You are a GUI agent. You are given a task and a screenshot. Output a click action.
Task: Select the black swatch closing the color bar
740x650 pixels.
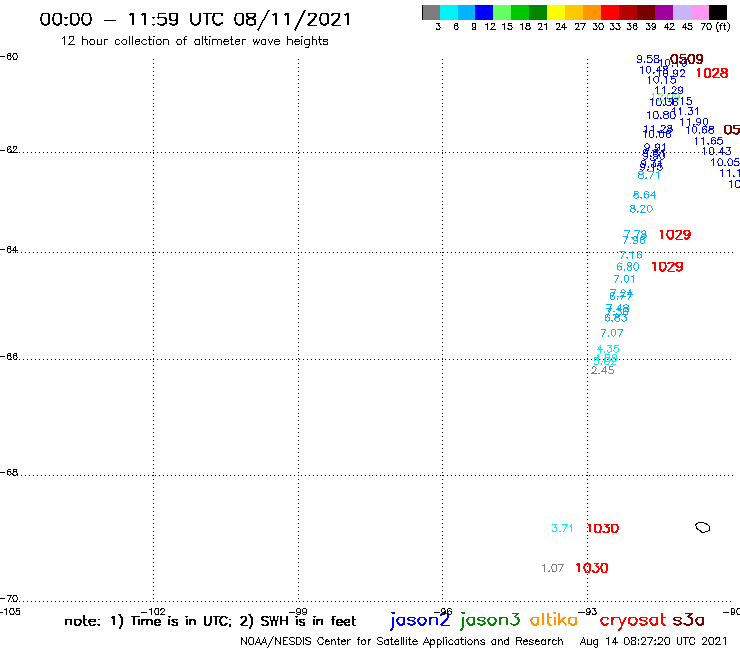pos(717,12)
